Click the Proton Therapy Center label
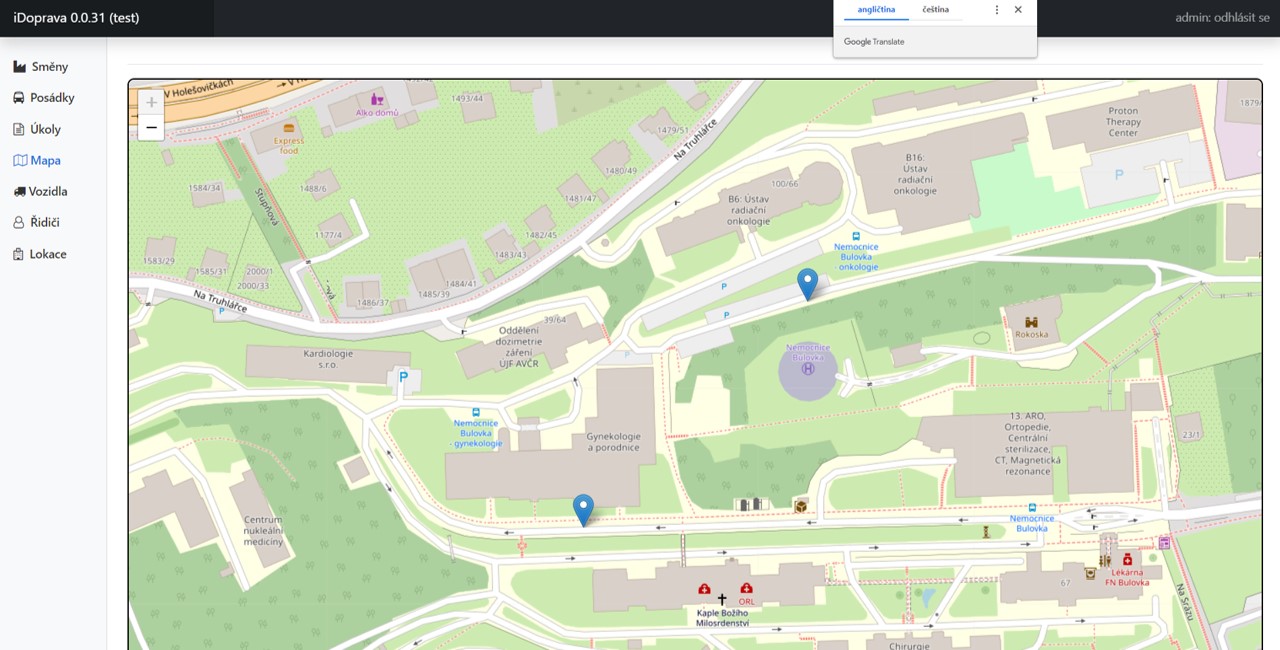1280x650 pixels. (1123, 122)
